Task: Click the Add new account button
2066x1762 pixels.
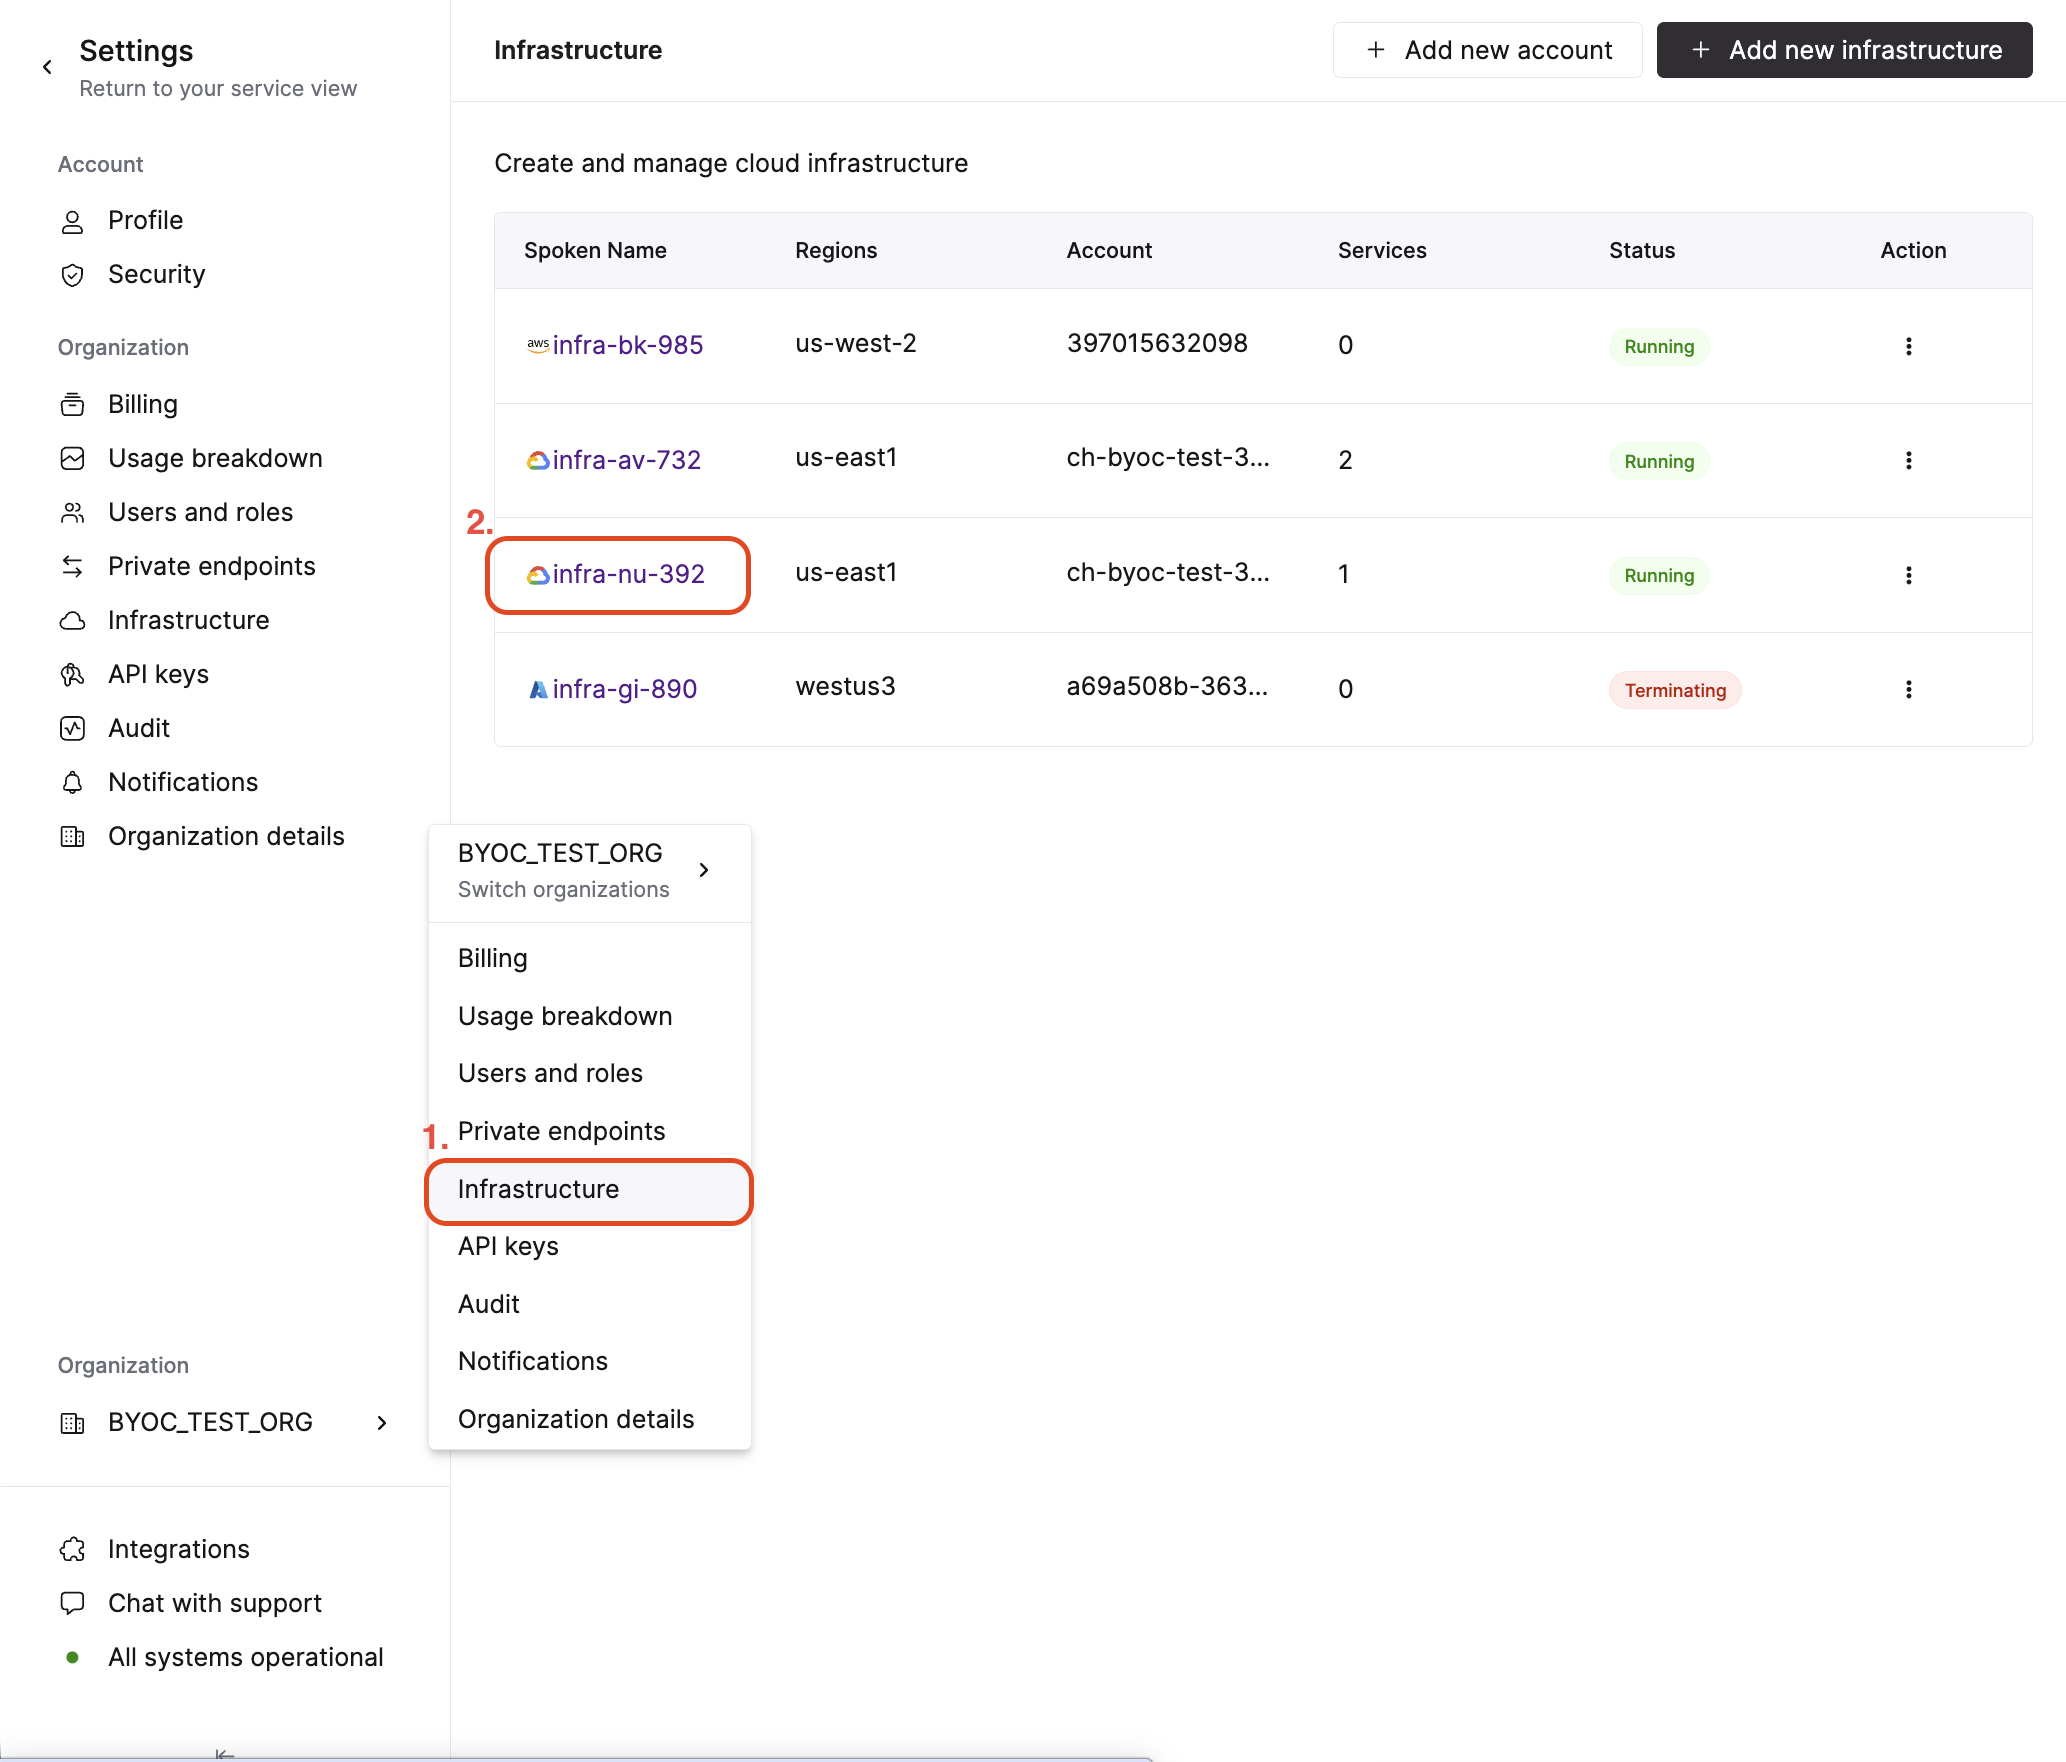Action: coord(1487,50)
